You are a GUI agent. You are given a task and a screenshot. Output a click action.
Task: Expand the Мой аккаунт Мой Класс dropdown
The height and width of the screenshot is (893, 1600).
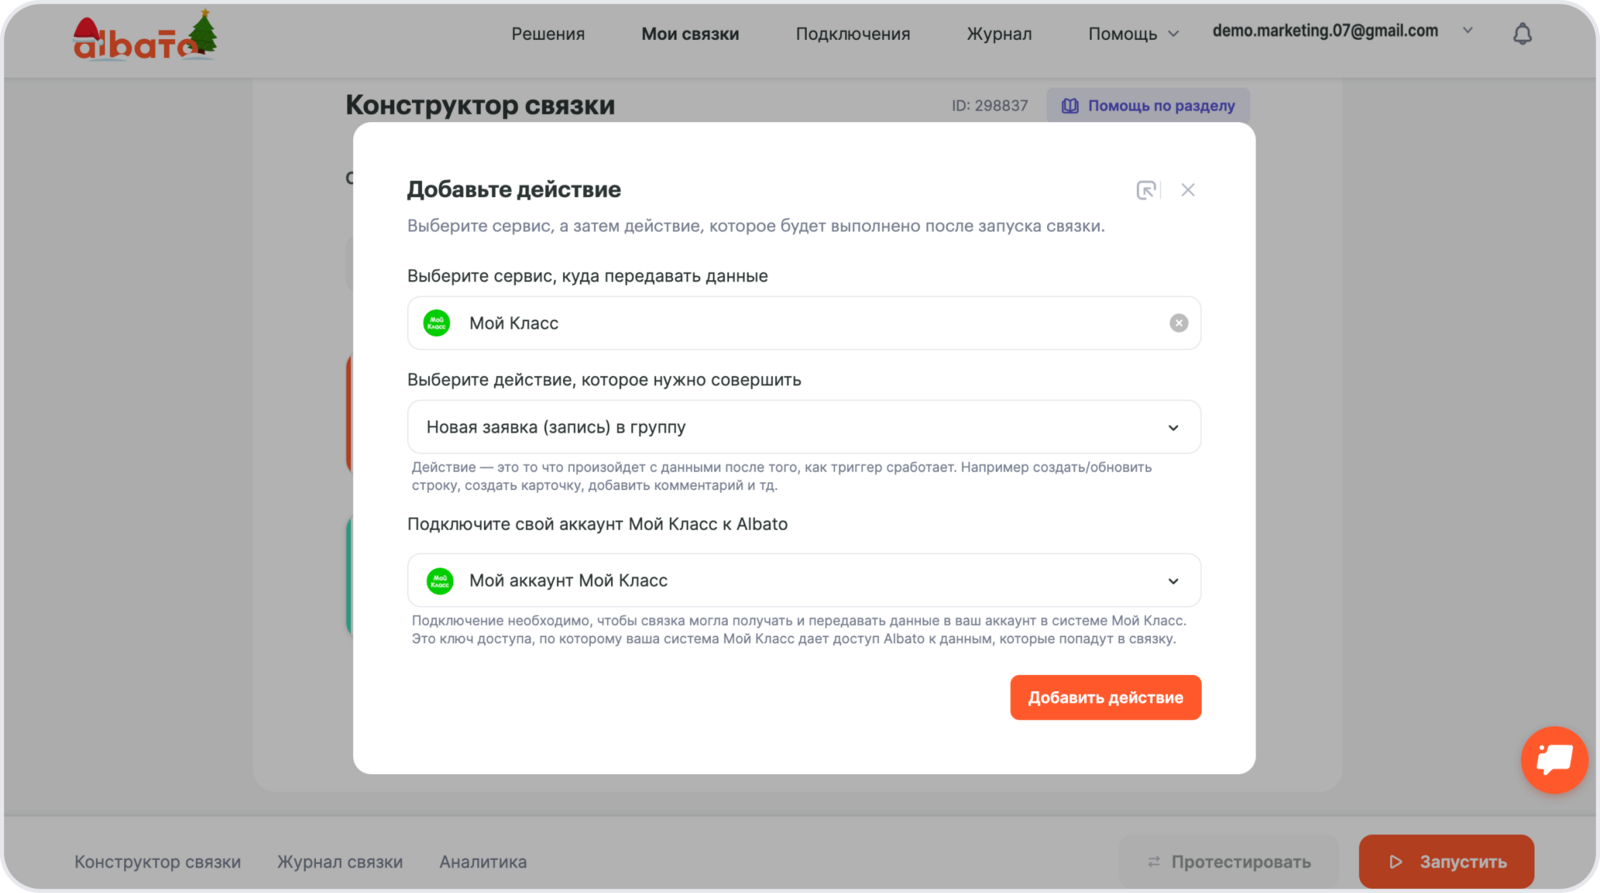(x=1173, y=581)
